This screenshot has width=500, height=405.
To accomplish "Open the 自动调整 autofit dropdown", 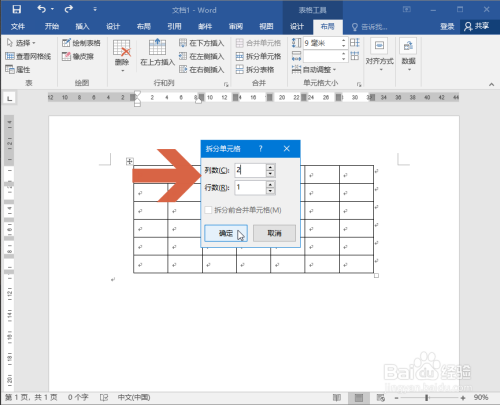I will coord(314,70).
